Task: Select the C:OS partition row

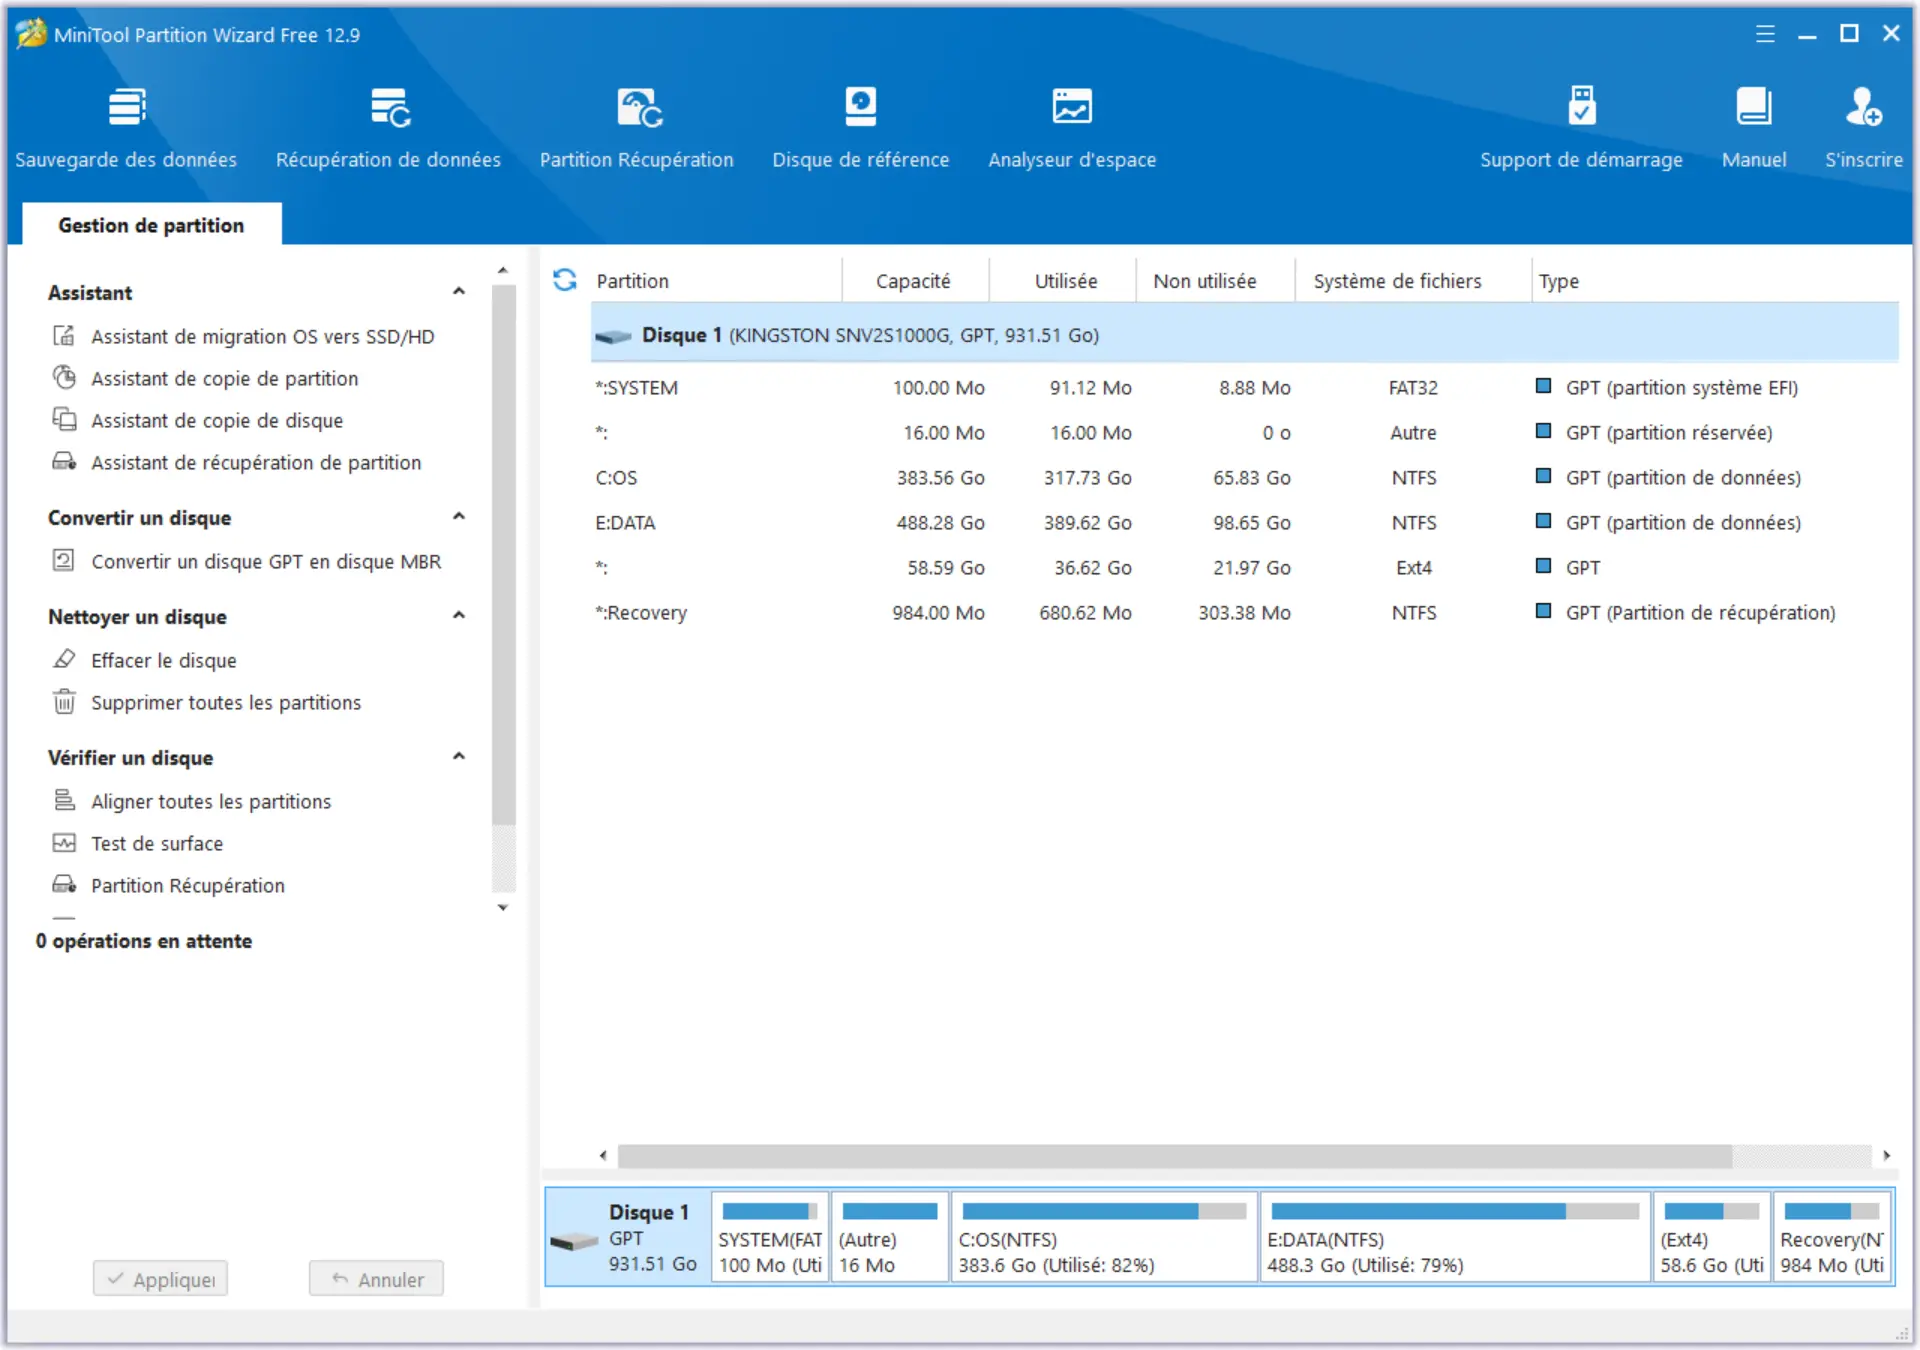Action: (x=1244, y=478)
